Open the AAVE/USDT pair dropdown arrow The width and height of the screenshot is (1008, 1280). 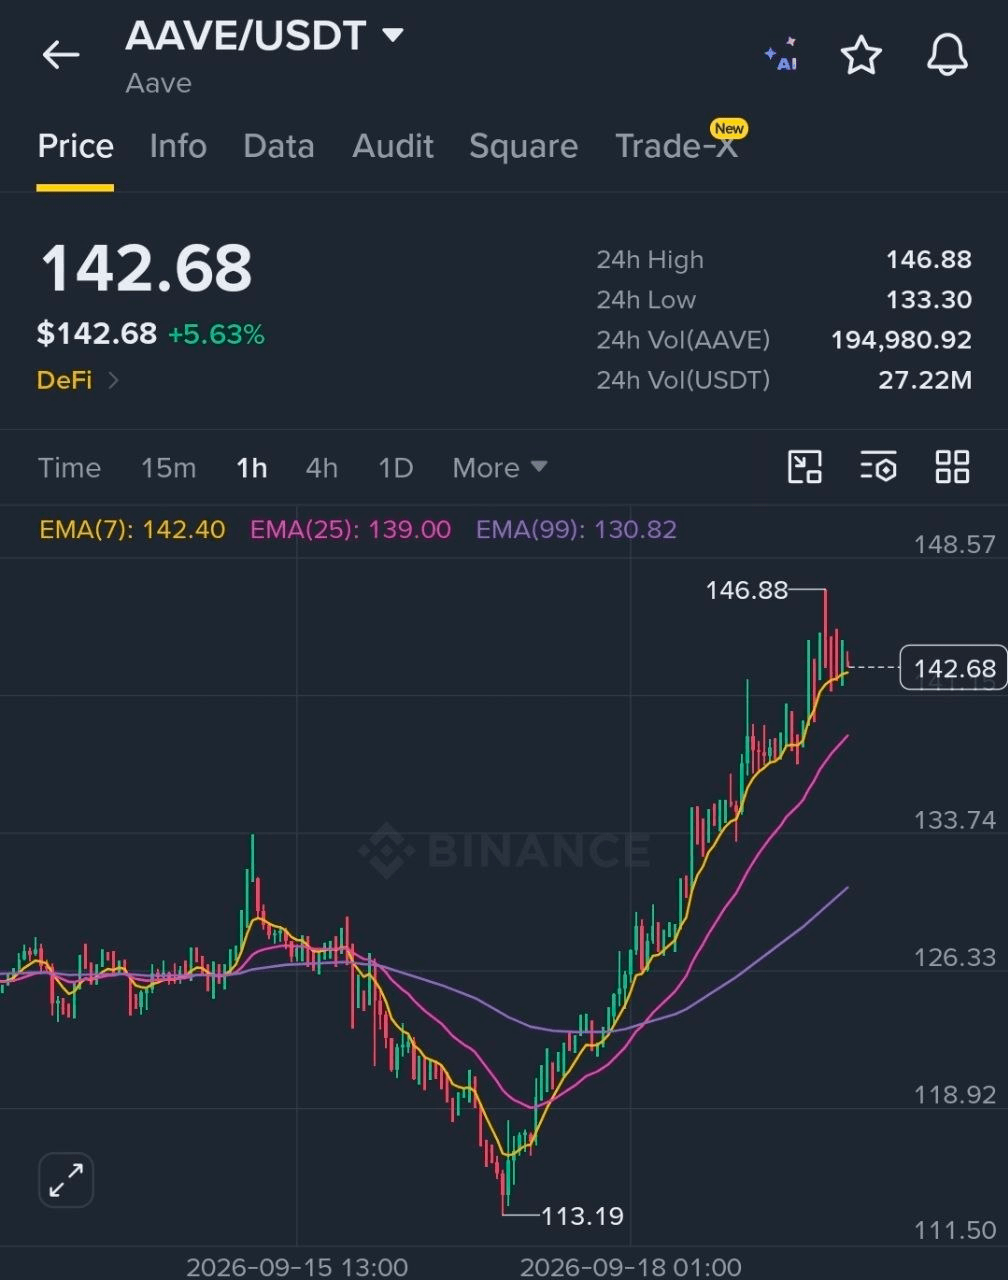[393, 36]
